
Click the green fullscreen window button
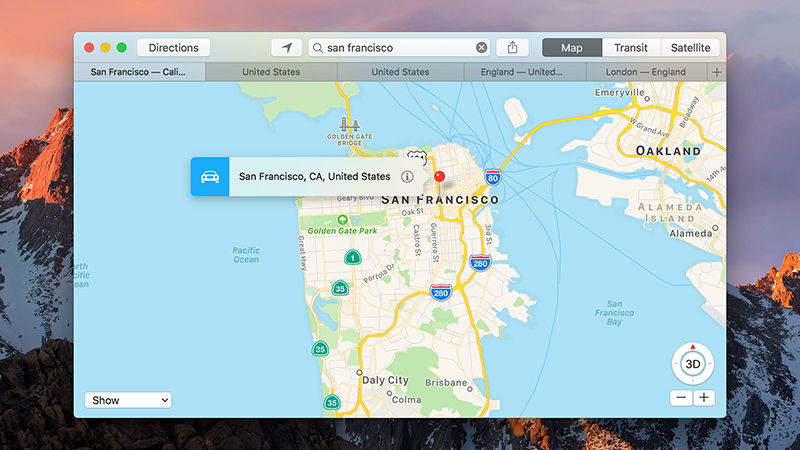pyautogui.click(x=121, y=48)
